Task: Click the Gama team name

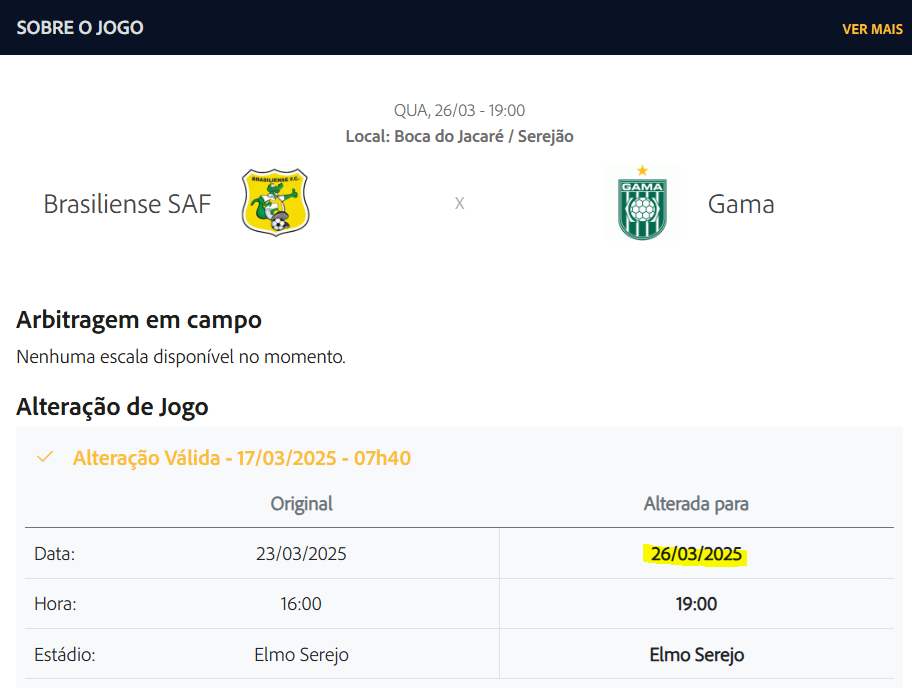Action: pos(741,204)
